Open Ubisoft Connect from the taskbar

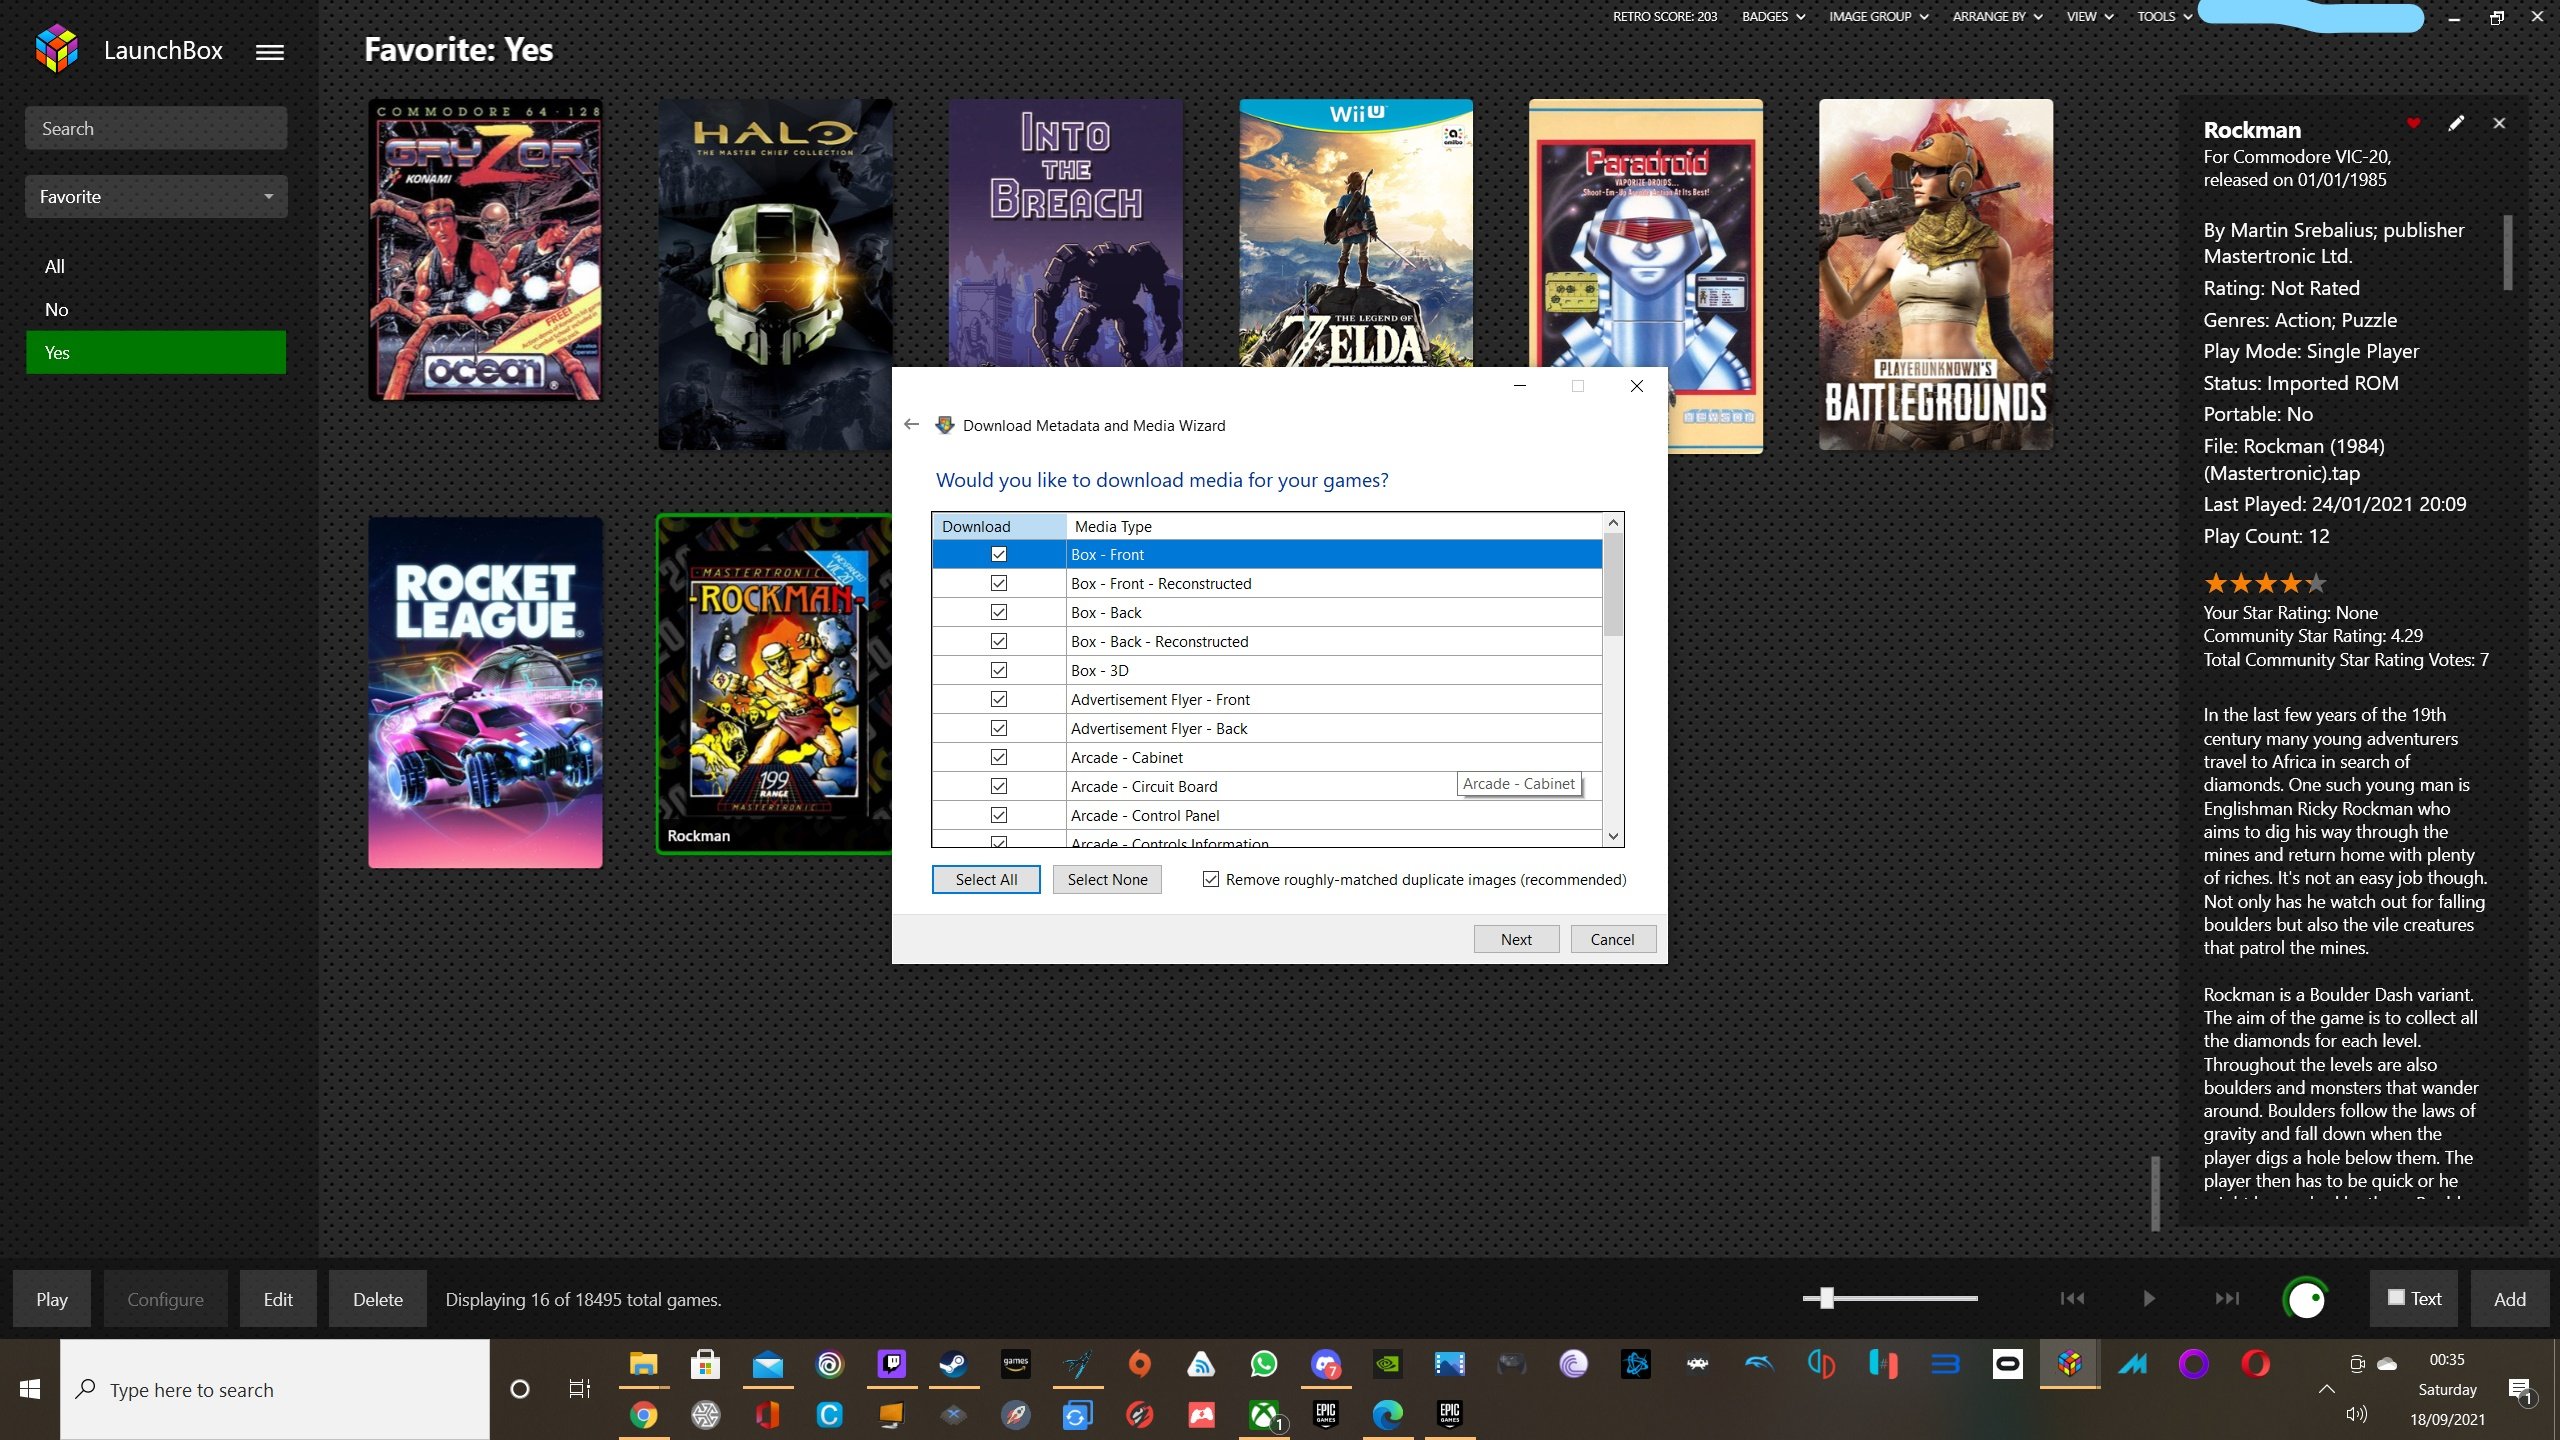(829, 1364)
